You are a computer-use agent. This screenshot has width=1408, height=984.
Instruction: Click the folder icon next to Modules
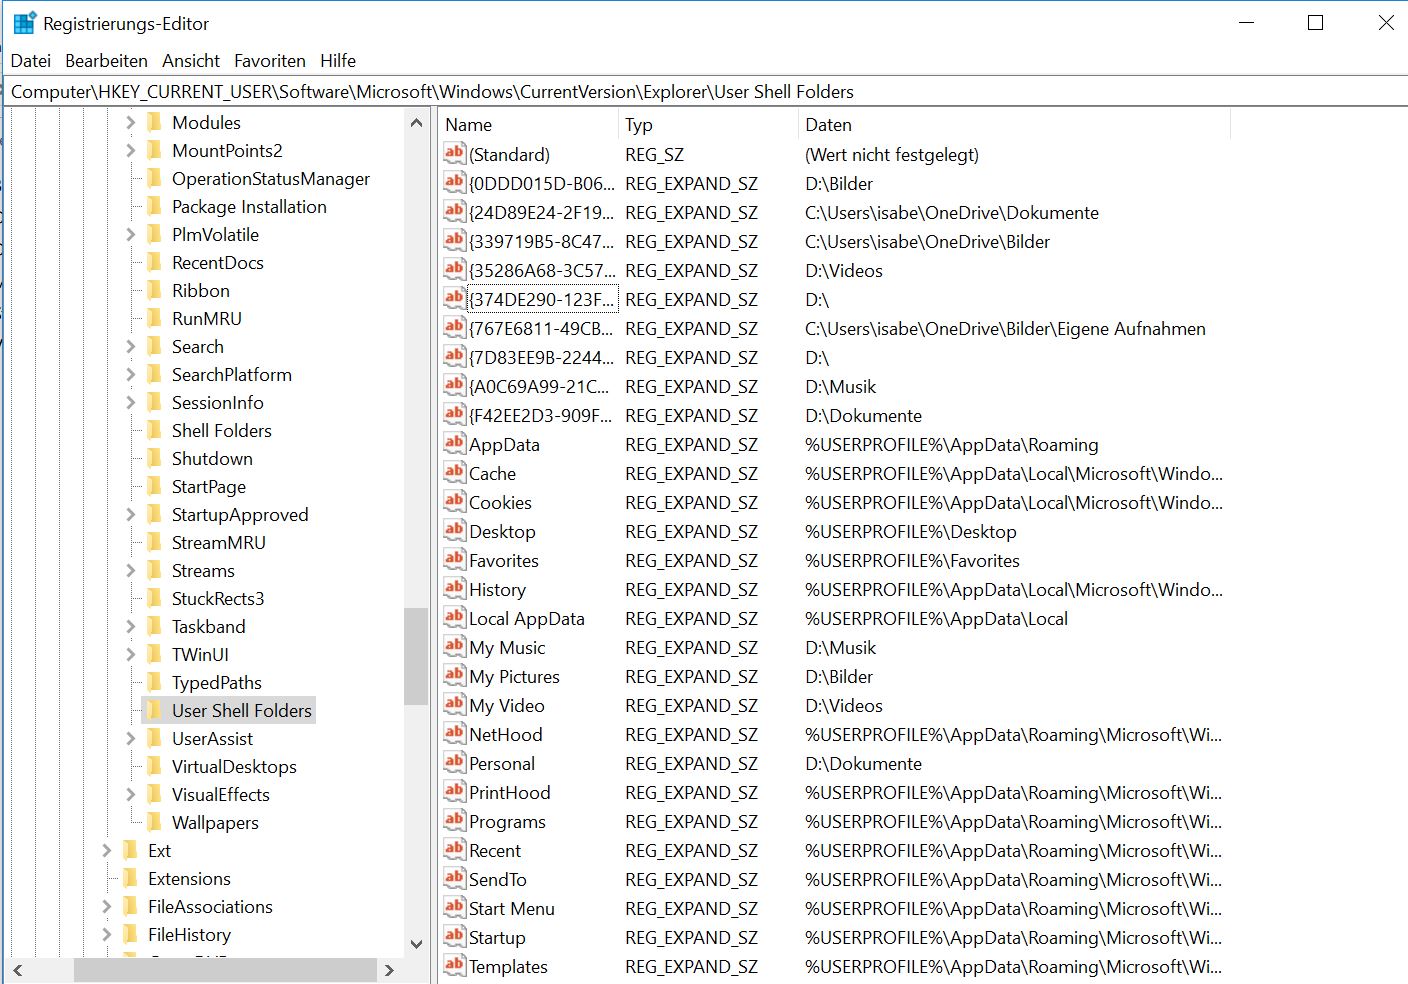coord(154,122)
